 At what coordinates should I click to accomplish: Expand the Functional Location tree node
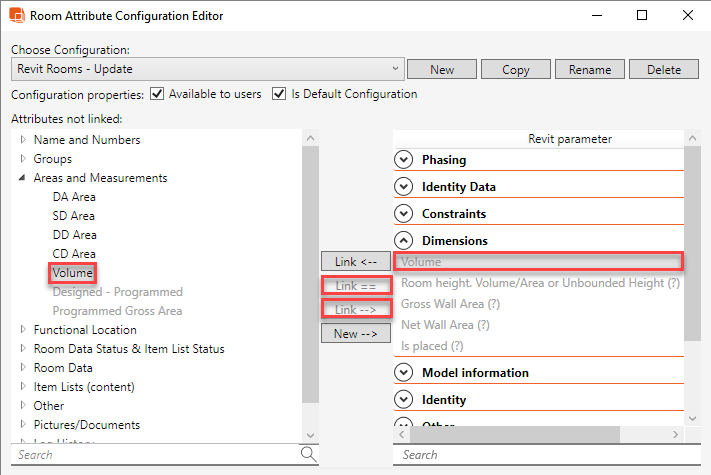(23, 330)
